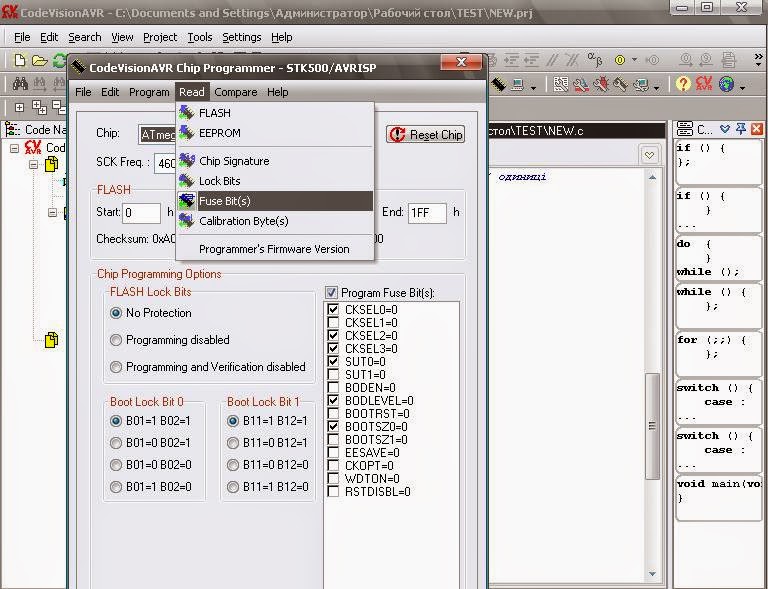Toggle the Program Fuse Bit(s) checkbox
Viewport: 768px width, 589px height.
(331, 293)
